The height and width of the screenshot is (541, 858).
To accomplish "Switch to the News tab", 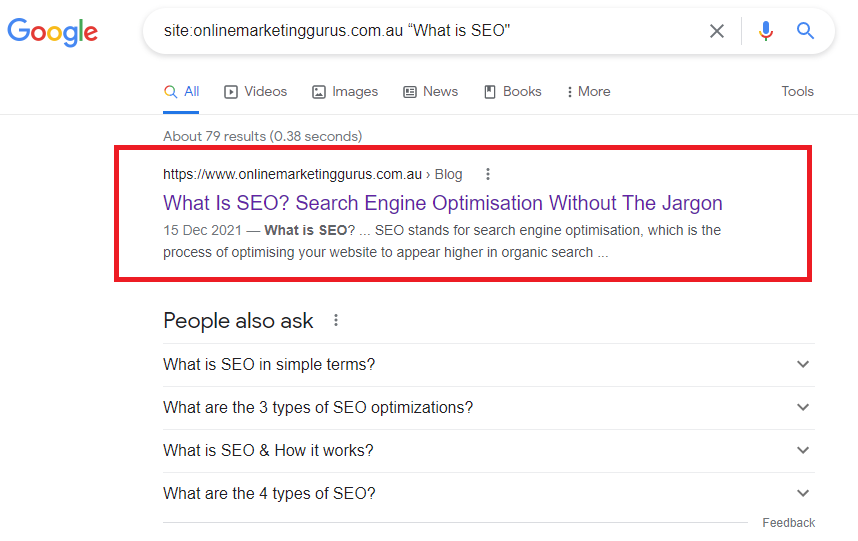I will coord(431,92).
